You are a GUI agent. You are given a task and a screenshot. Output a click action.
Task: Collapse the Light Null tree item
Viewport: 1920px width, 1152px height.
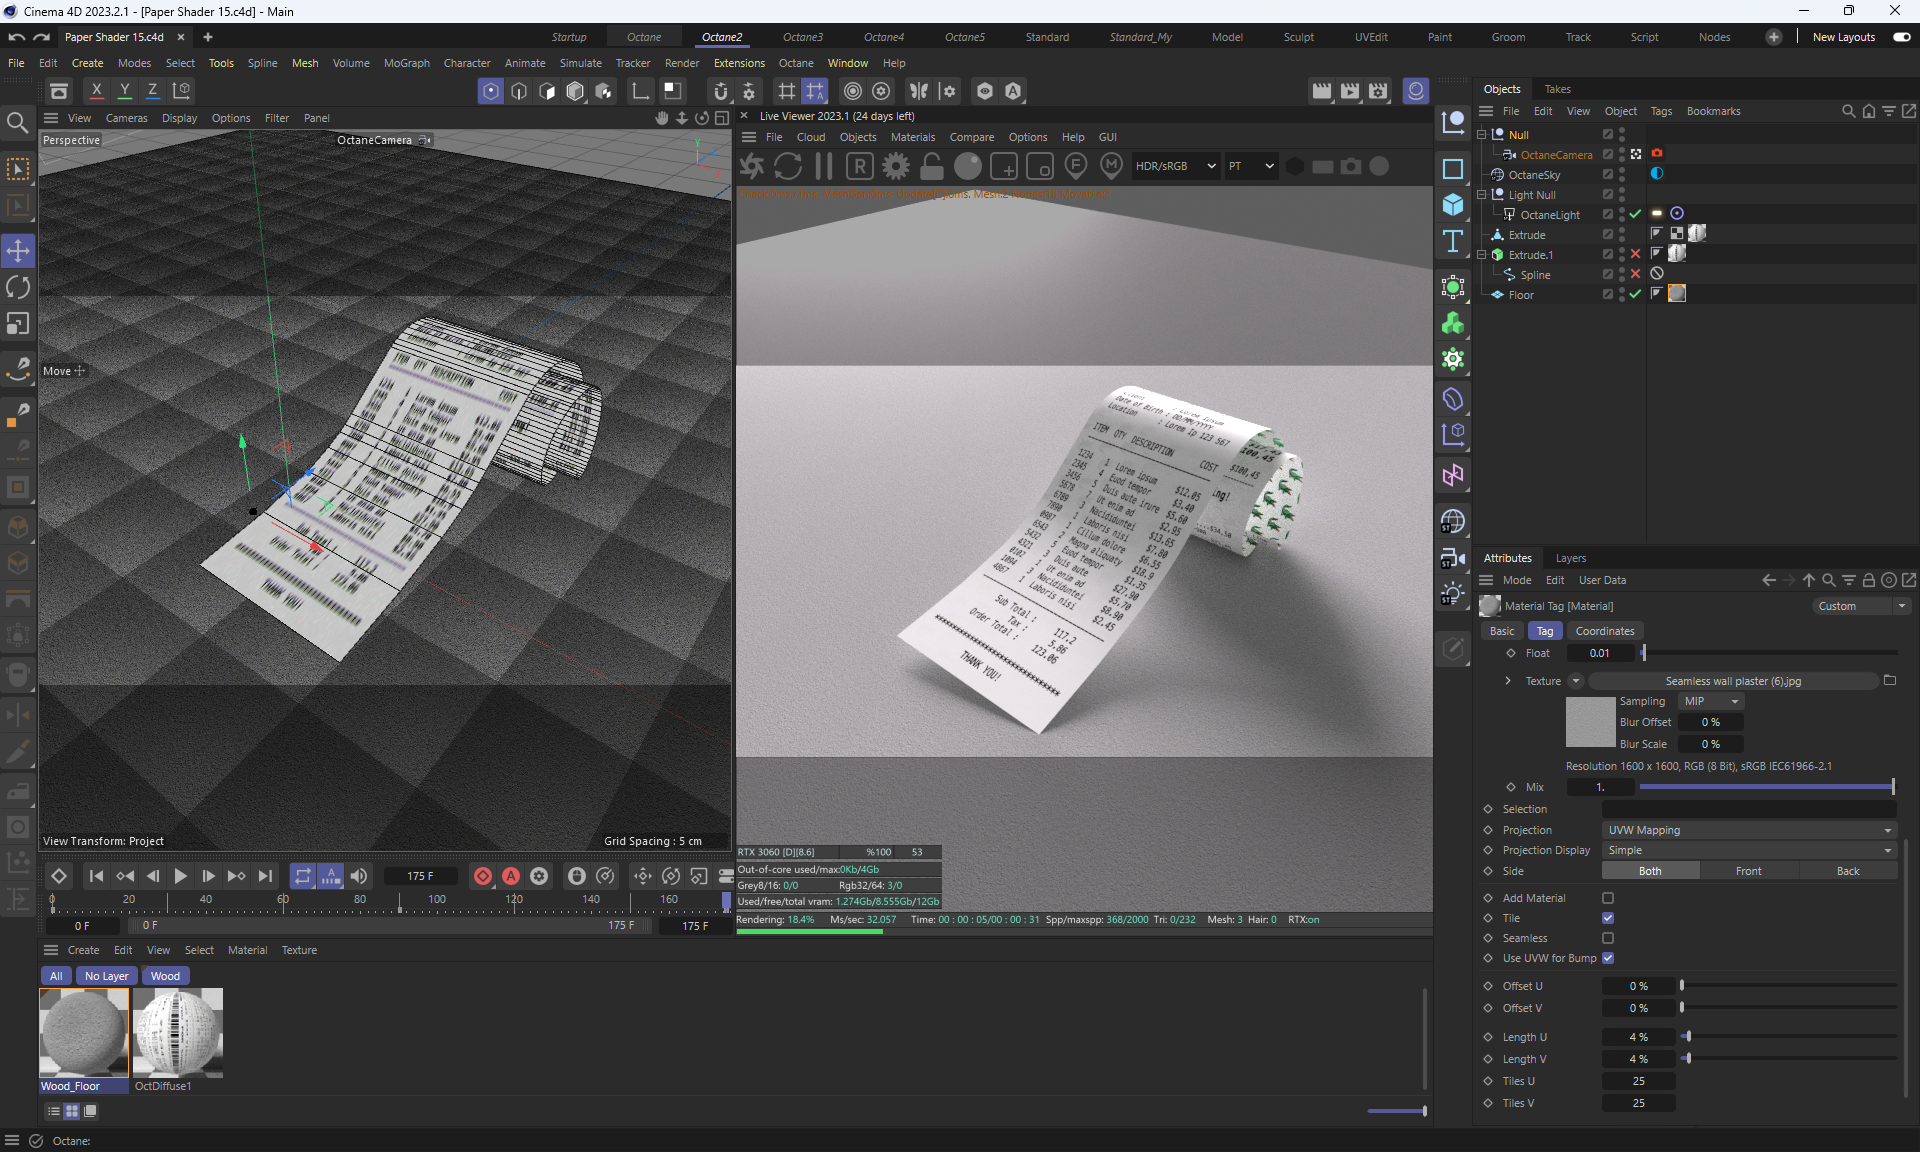click(x=1482, y=195)
